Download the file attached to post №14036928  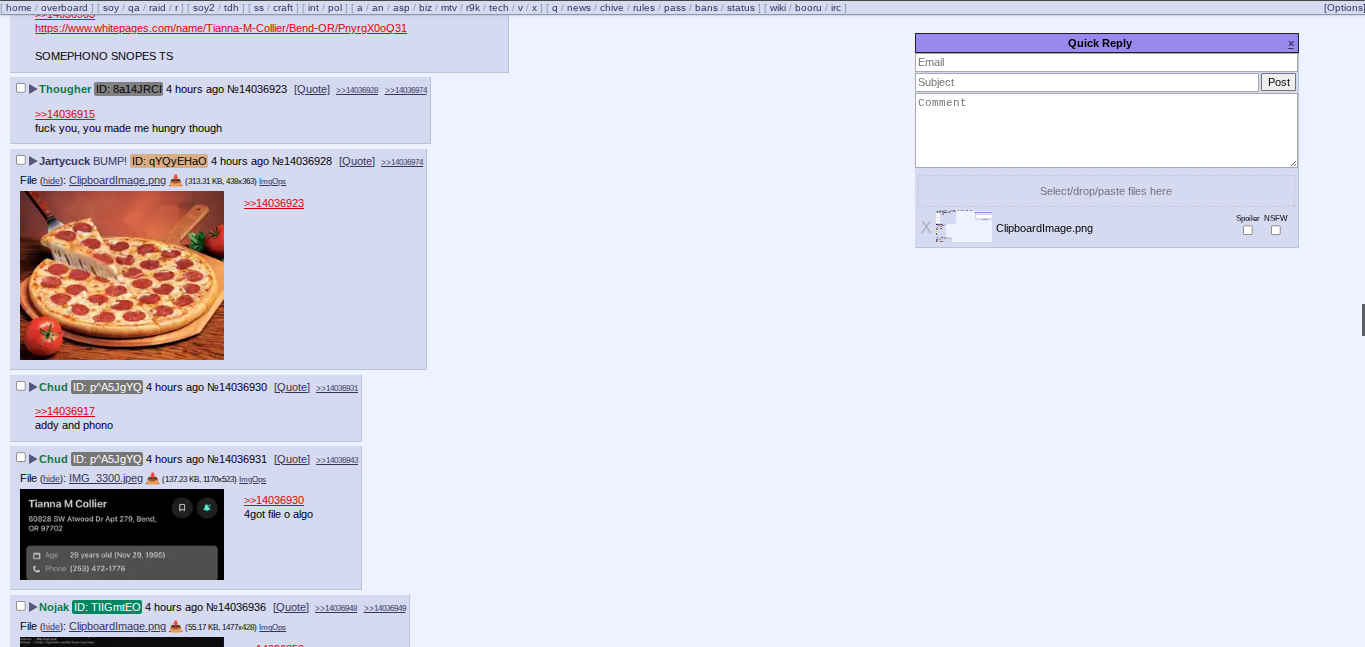click(175, 181)
